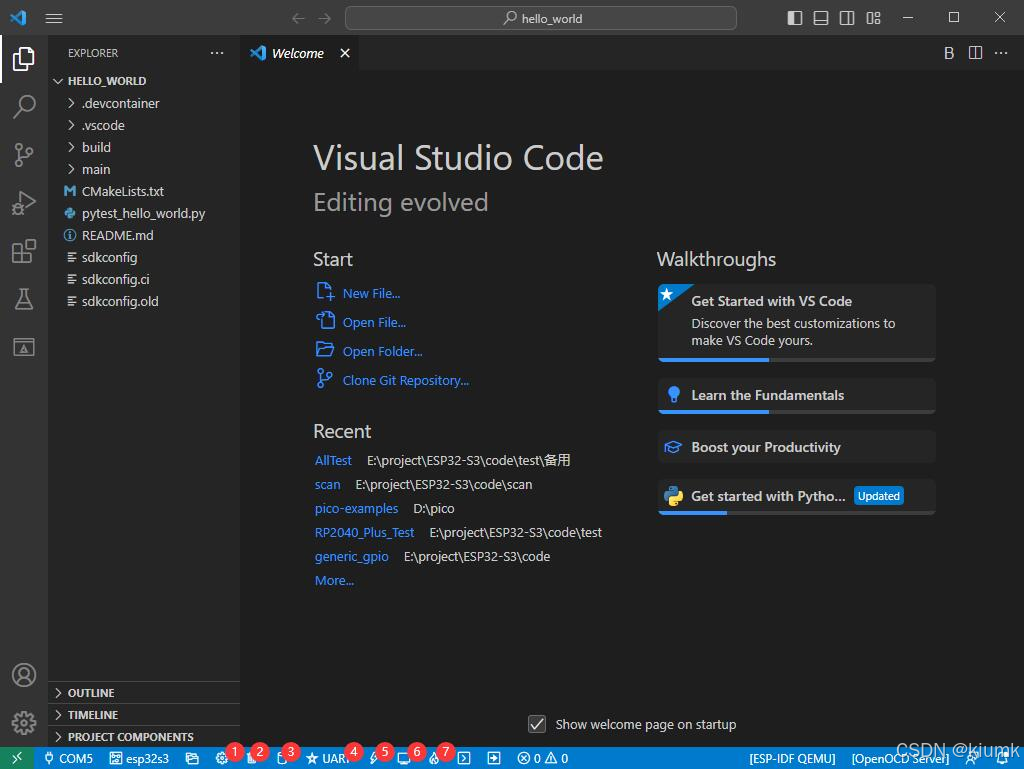The image size is (1024, 769).
Task: Click the New File link
Action: (x=372, y=294)
